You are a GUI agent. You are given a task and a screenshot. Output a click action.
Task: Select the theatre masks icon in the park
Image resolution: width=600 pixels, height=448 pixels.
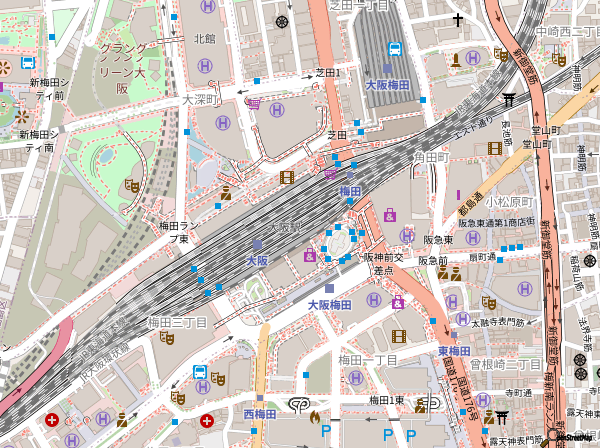pos(131,186)
